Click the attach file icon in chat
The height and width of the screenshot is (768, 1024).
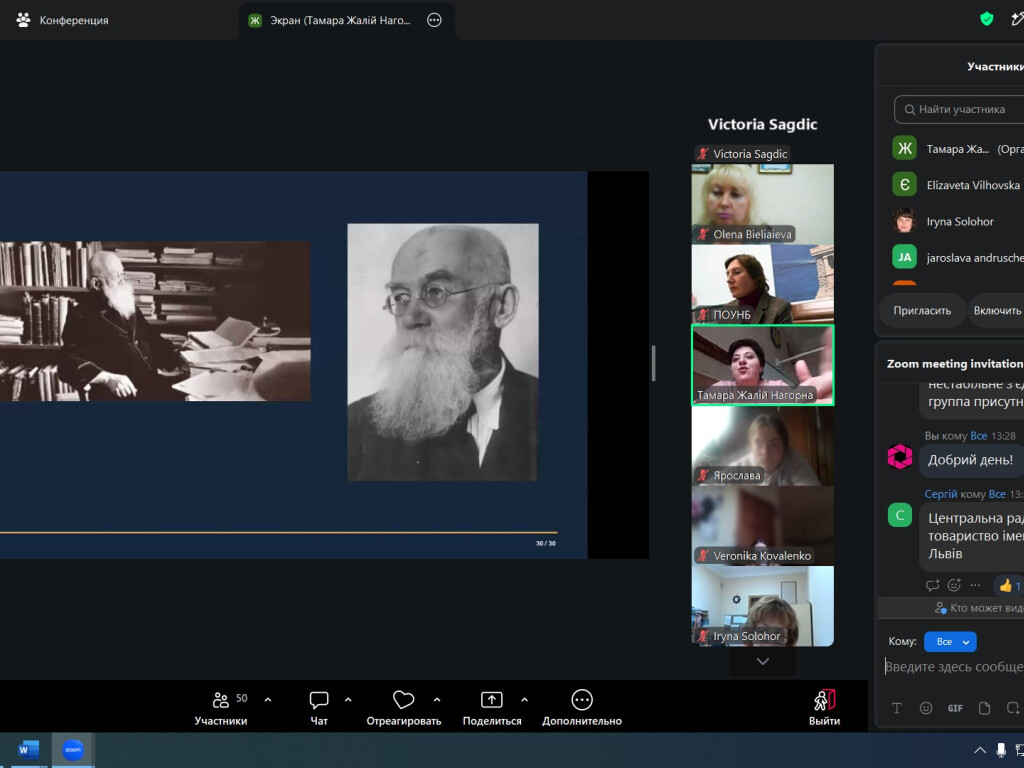tap(984, 708)
